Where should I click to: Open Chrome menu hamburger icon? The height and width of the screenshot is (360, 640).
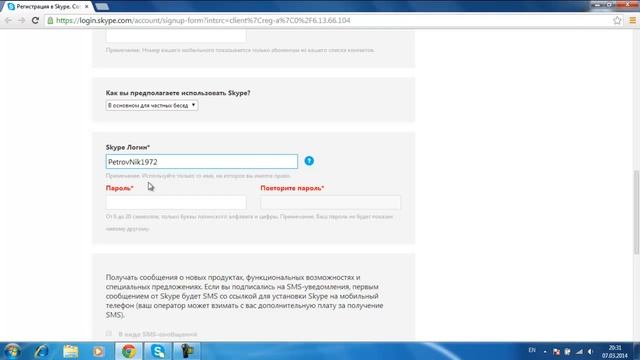pos(632,20)
